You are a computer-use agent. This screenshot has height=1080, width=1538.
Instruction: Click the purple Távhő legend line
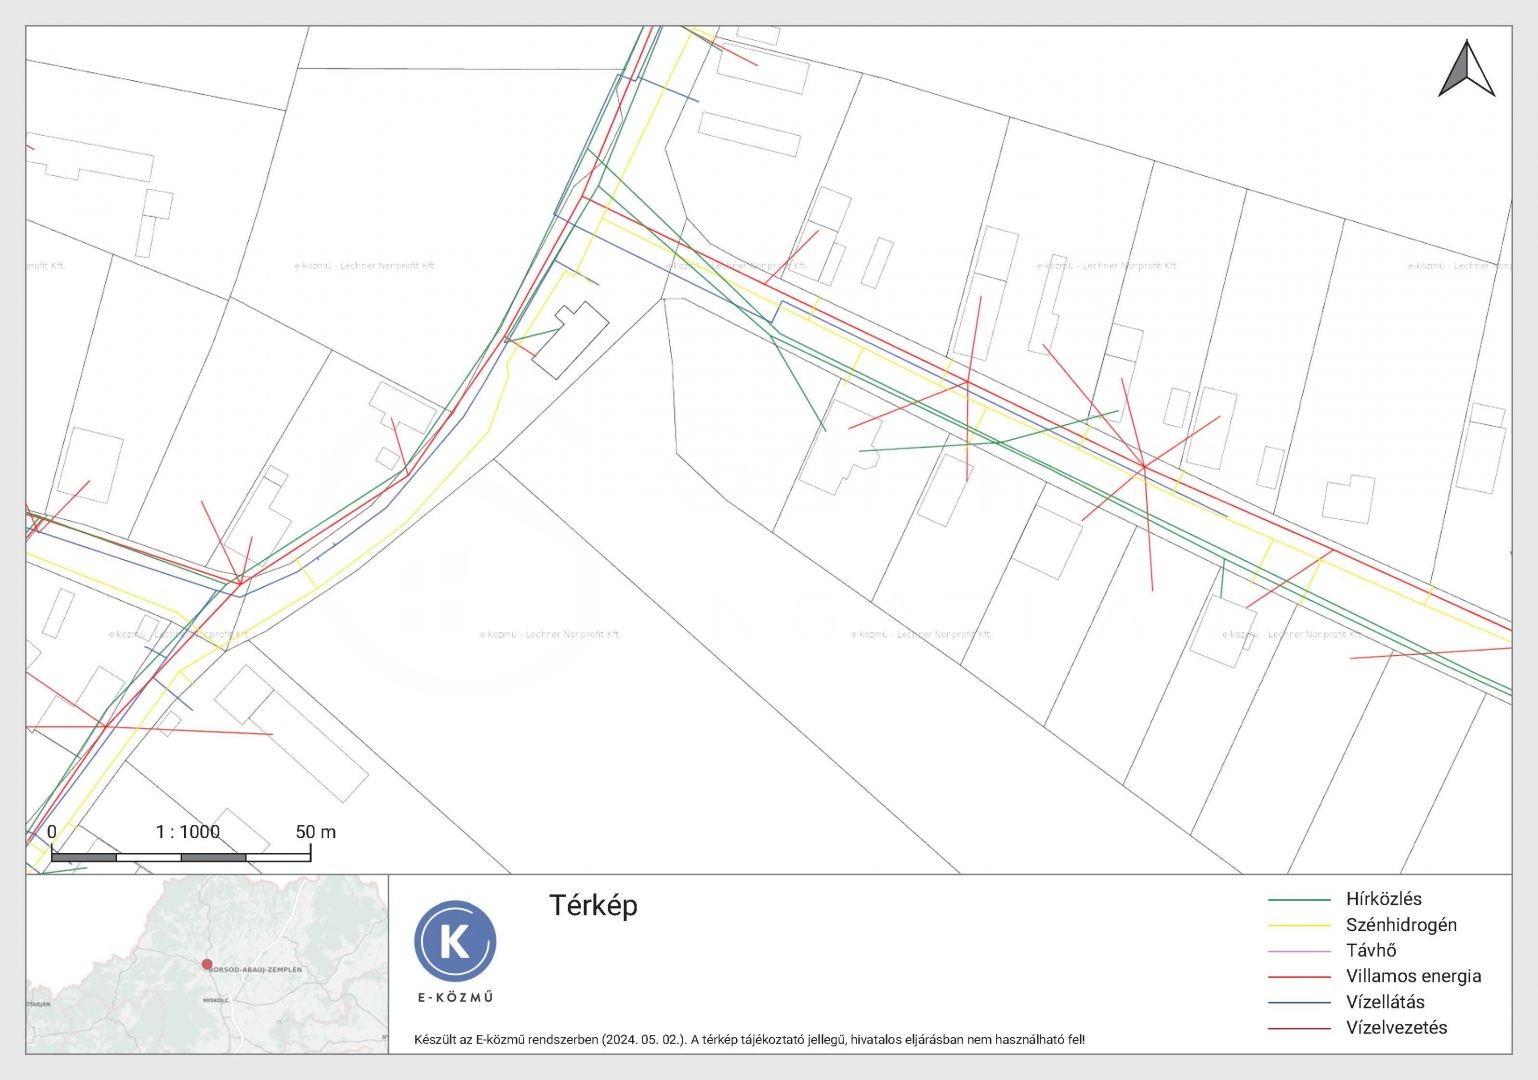pyautogui.click(x=1299, y=951)
